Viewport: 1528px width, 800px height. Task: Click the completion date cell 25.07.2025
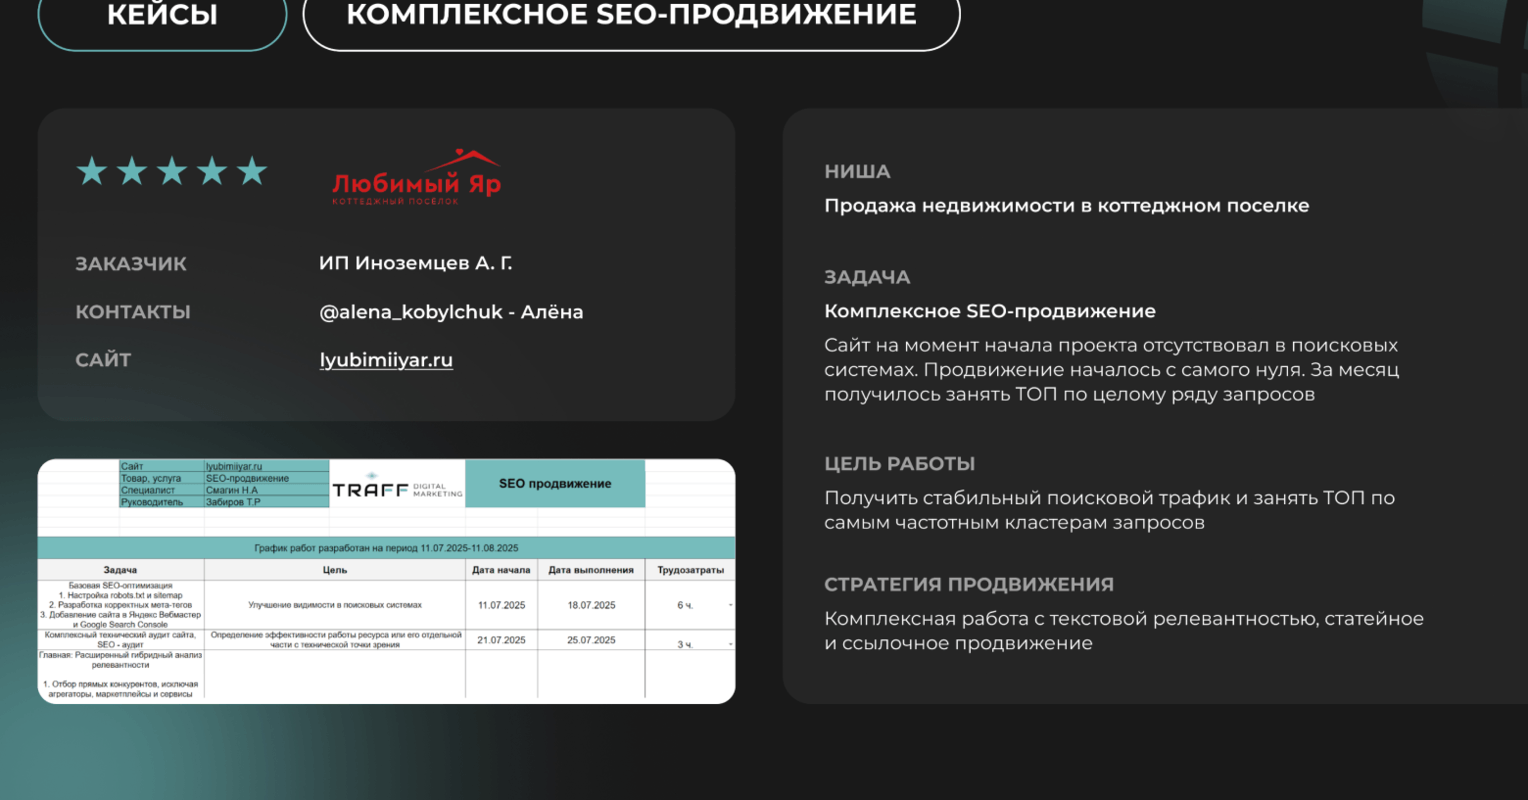click(591, 640)
